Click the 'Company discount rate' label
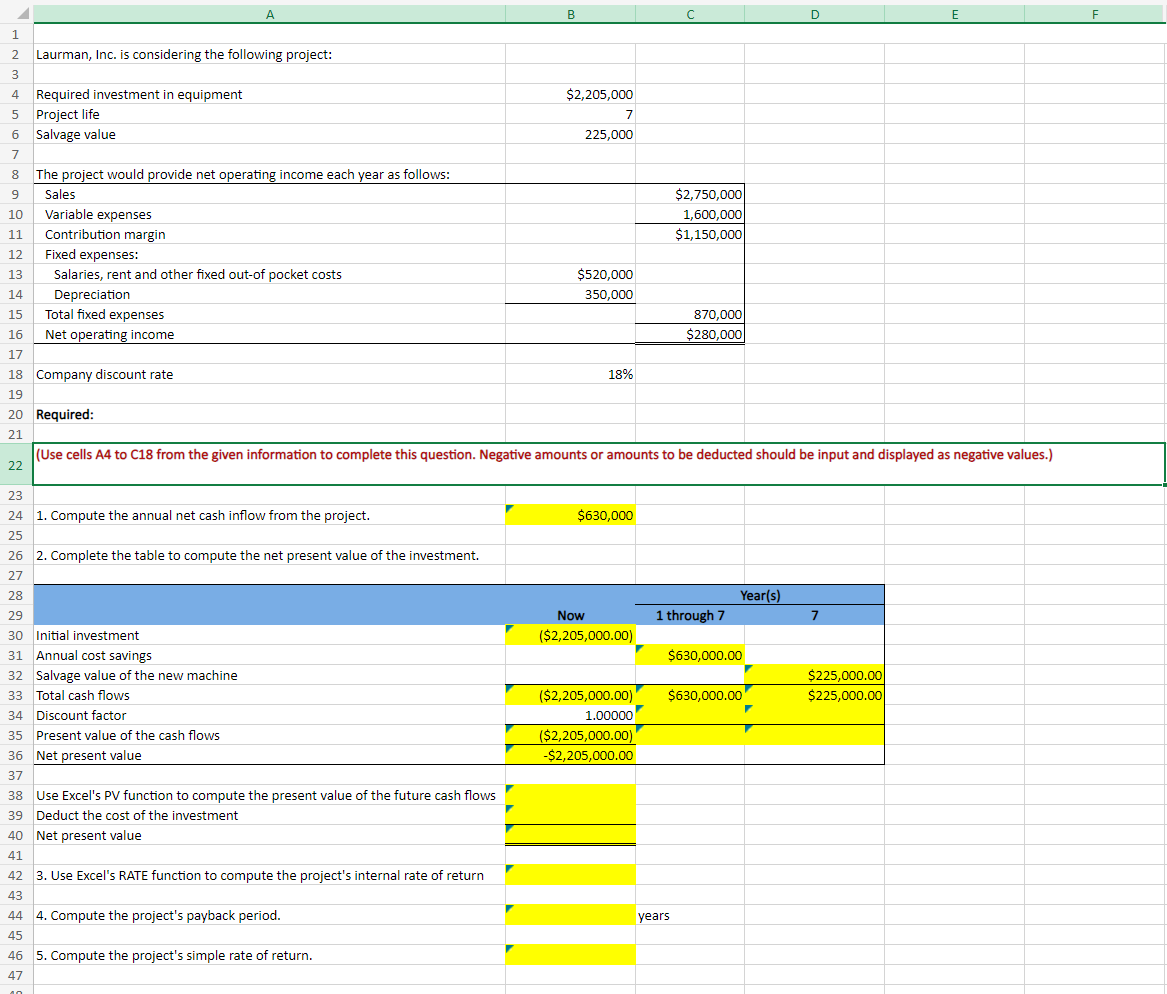Image resolution: width=1167 pixels, height=994 pixels. [104, 374]
